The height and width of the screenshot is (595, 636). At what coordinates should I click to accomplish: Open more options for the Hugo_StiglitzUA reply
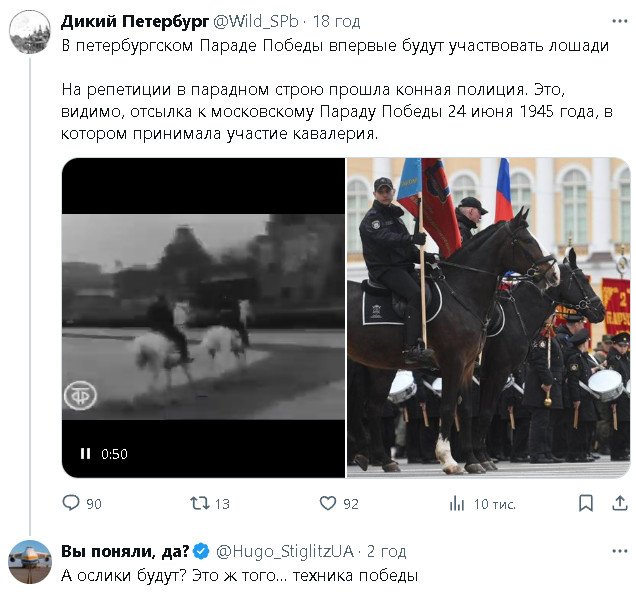coord(620,551)
